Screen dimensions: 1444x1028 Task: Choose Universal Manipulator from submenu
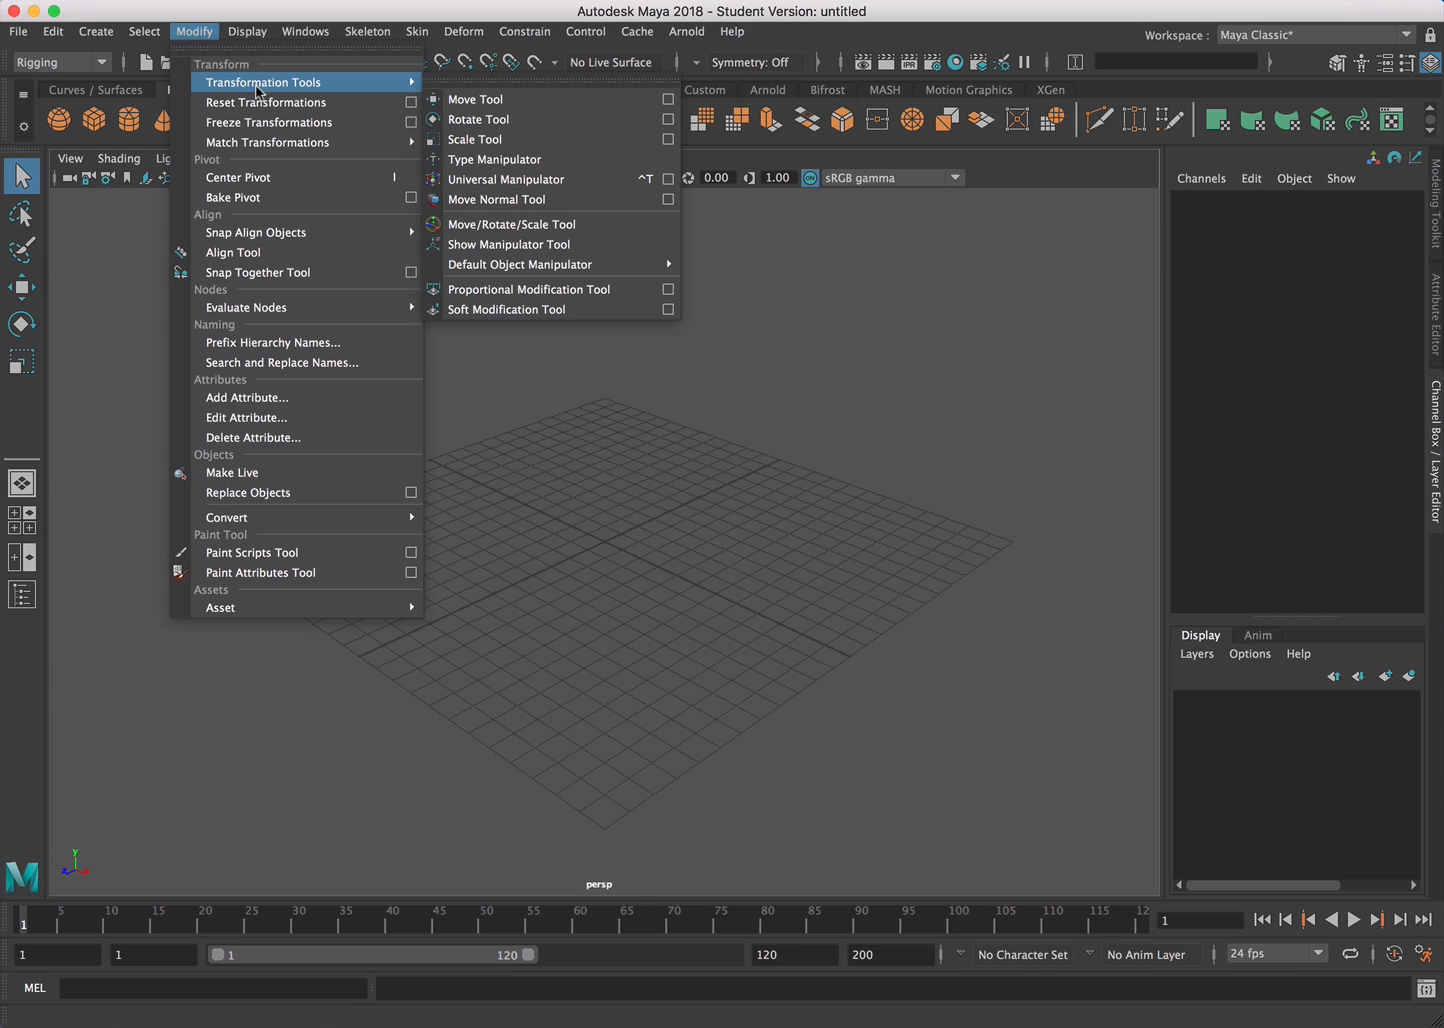[x=505, y=179]
